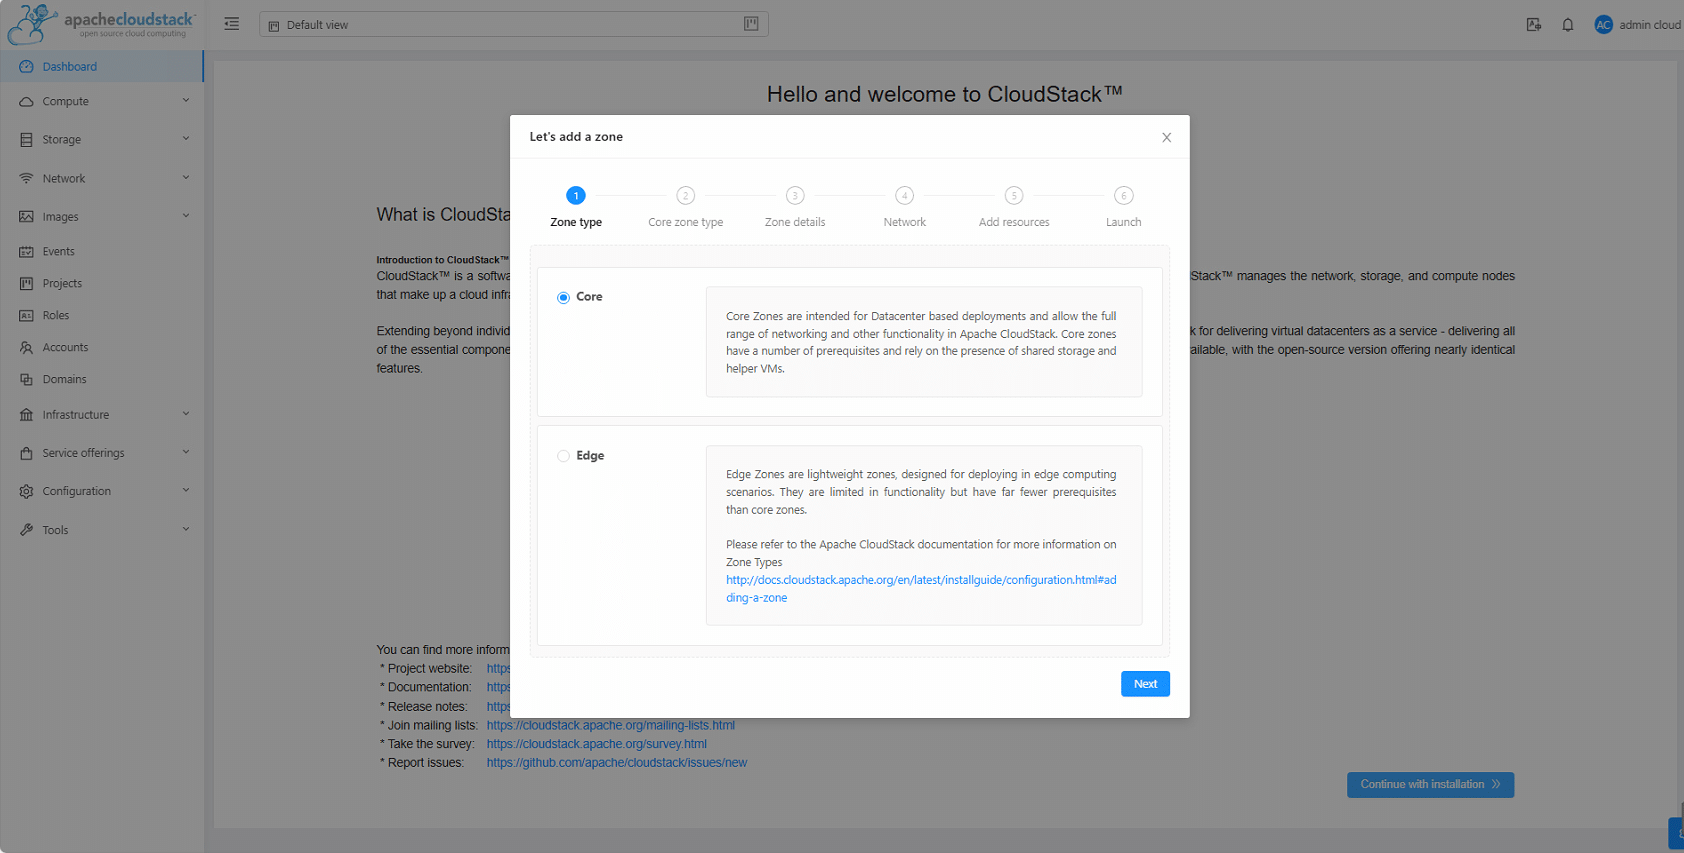Click the Infrastructure bank icon
Viewport: 1684px width, 853px height.
[26, 415]
